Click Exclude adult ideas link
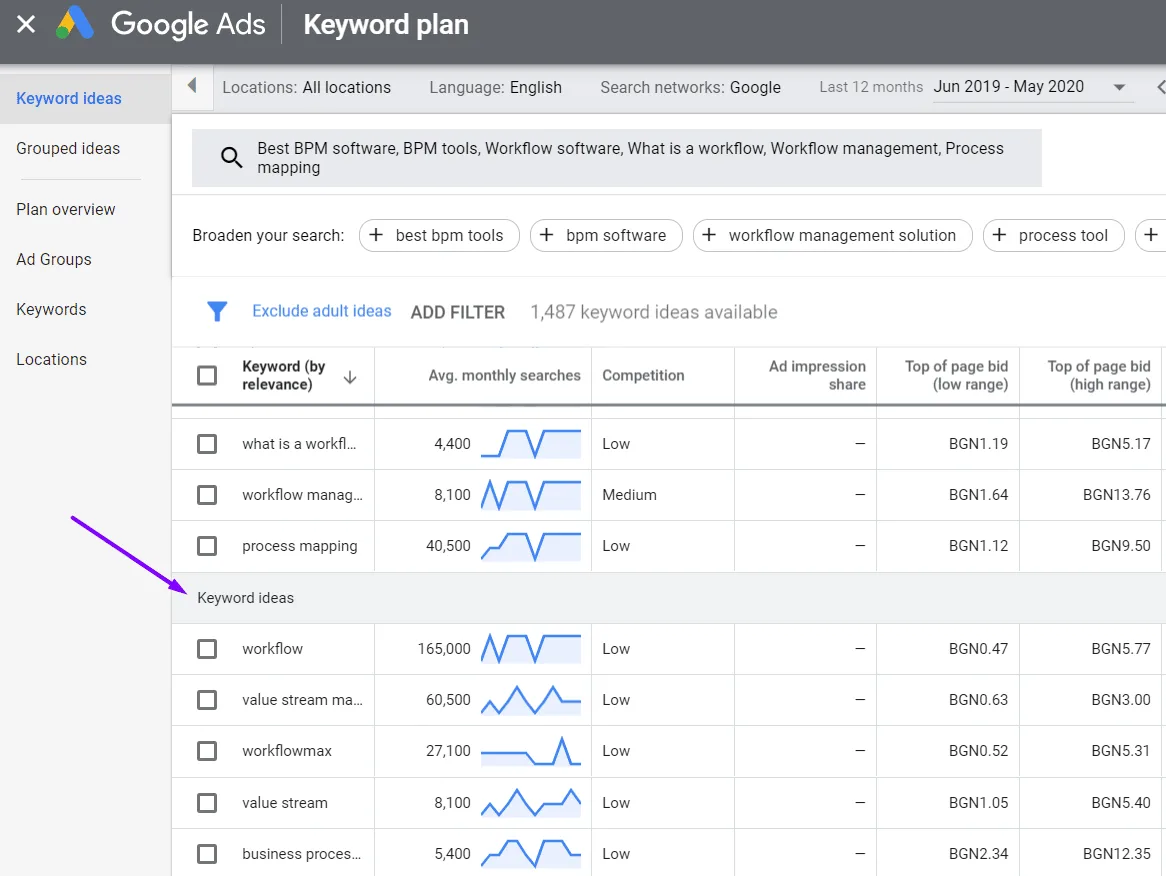The height and width of the screenshot is (876, 1166). tap(321, 311)
